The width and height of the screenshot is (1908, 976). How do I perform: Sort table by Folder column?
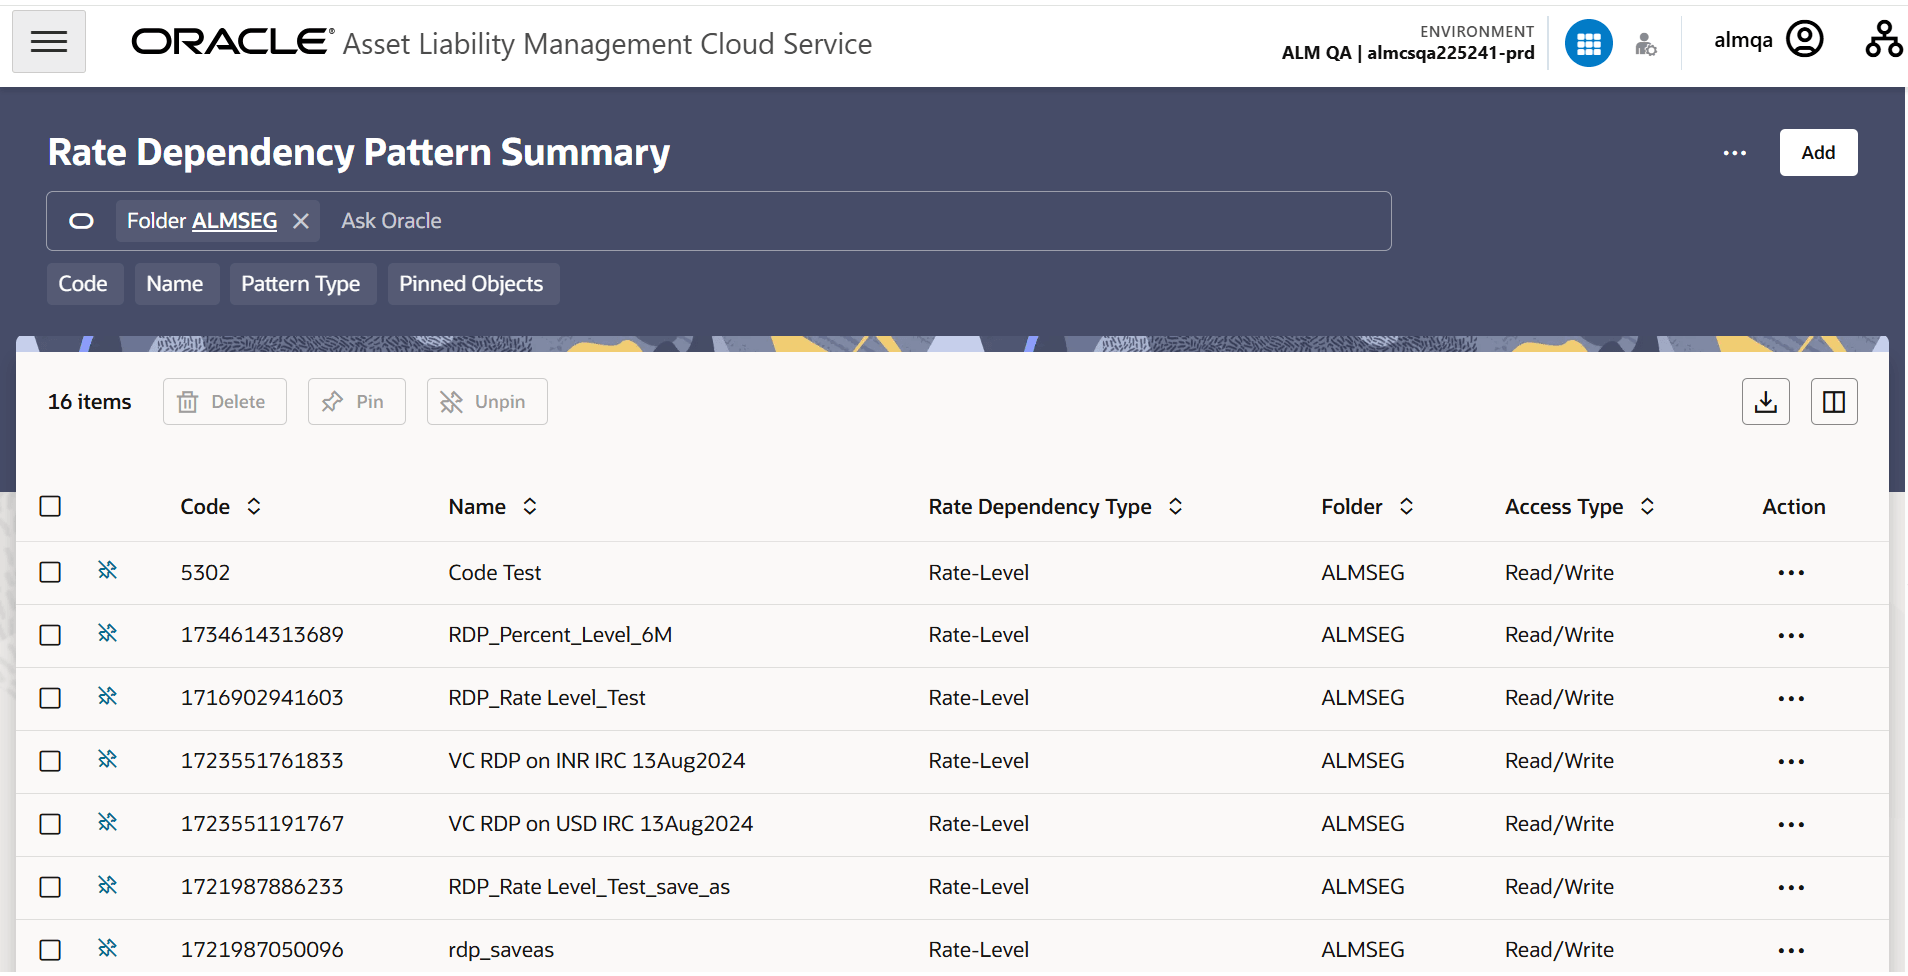click(1407, 506)
